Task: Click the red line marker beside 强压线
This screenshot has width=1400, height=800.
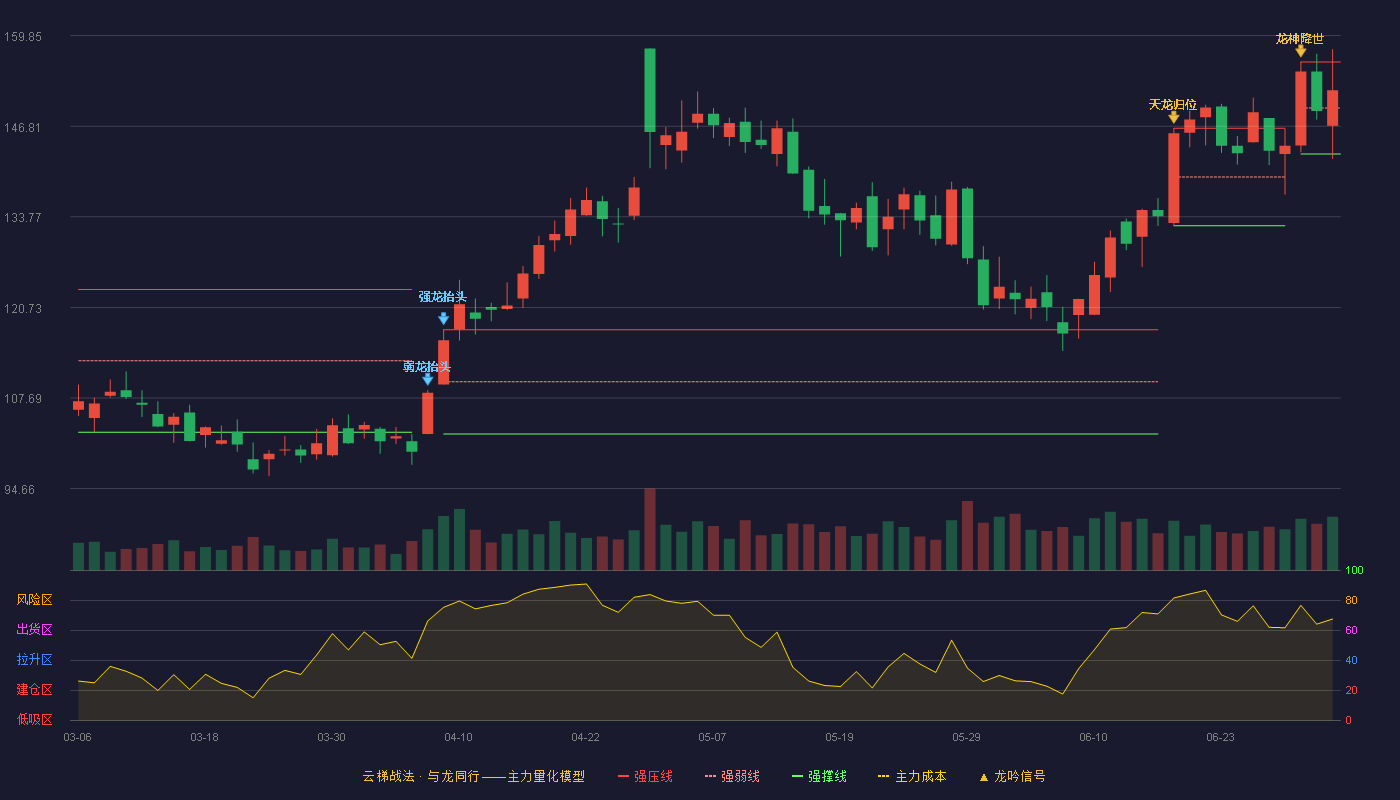Action: click(623, 776)
